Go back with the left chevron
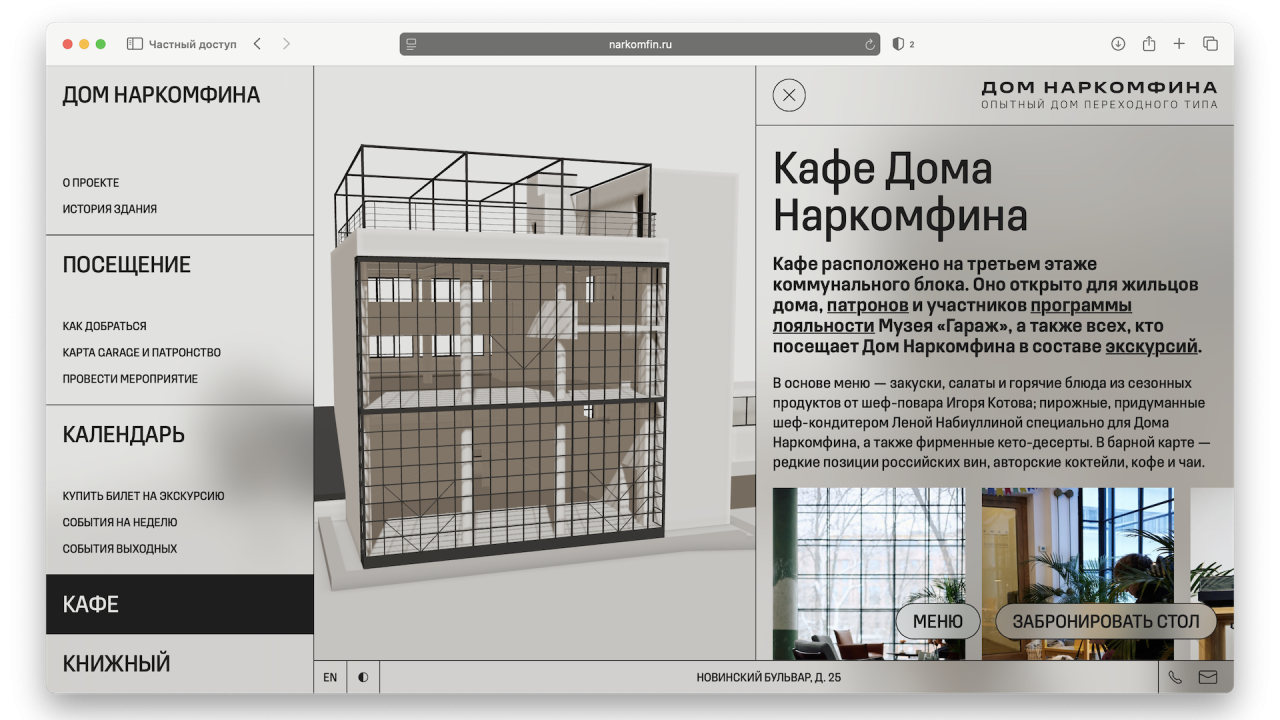1280x720 pixels. (257, 44)
